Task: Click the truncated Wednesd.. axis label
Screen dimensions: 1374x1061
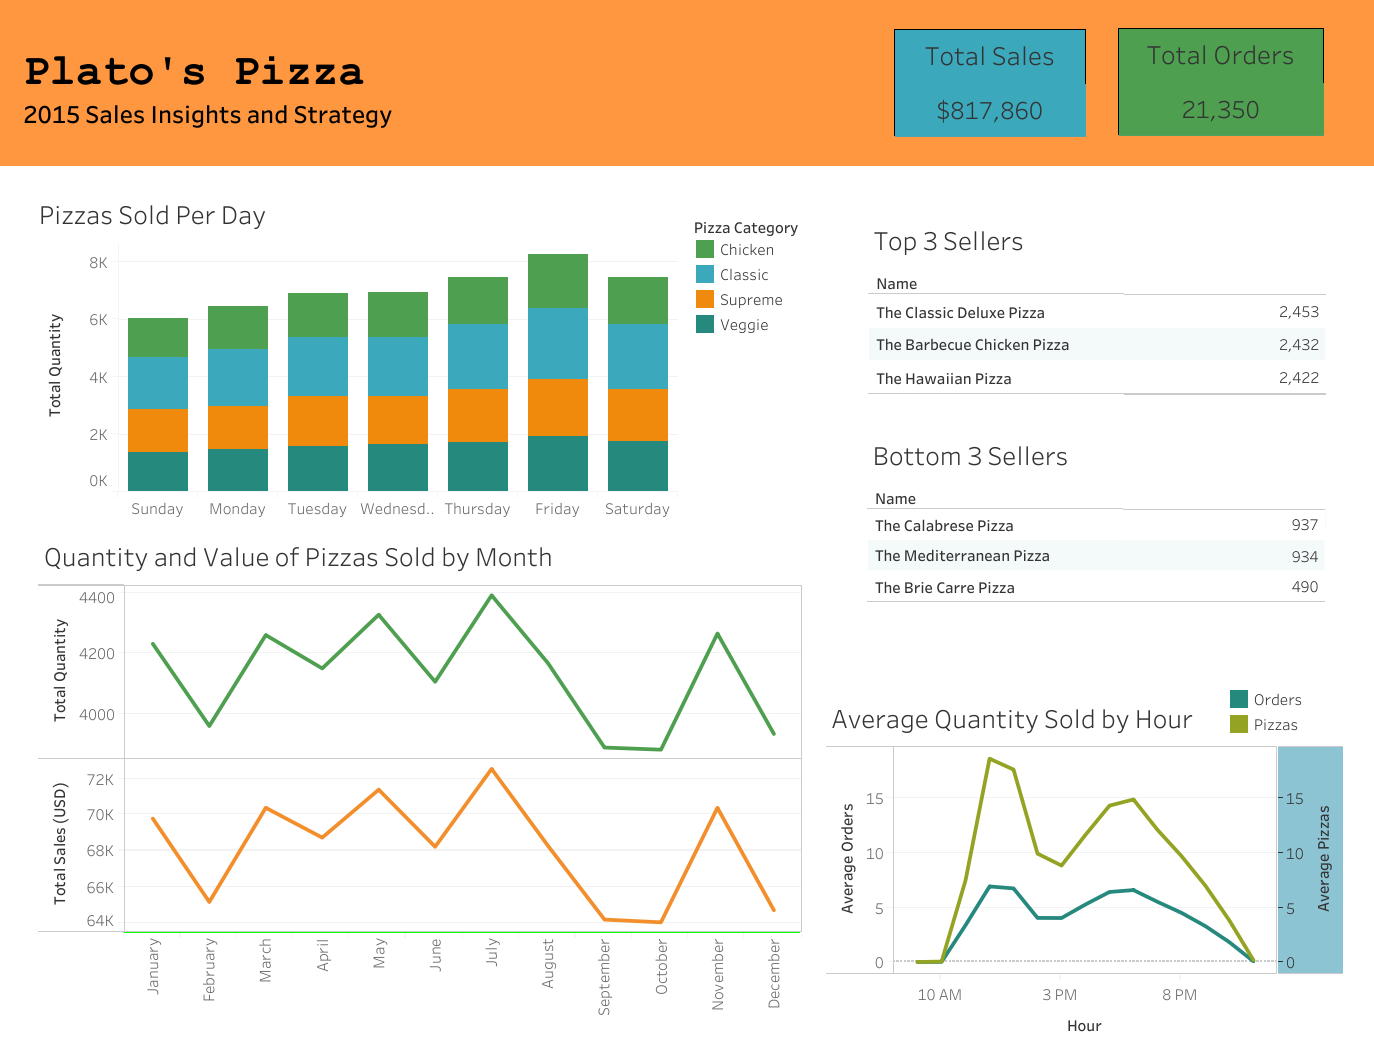Action: point(397,509)
